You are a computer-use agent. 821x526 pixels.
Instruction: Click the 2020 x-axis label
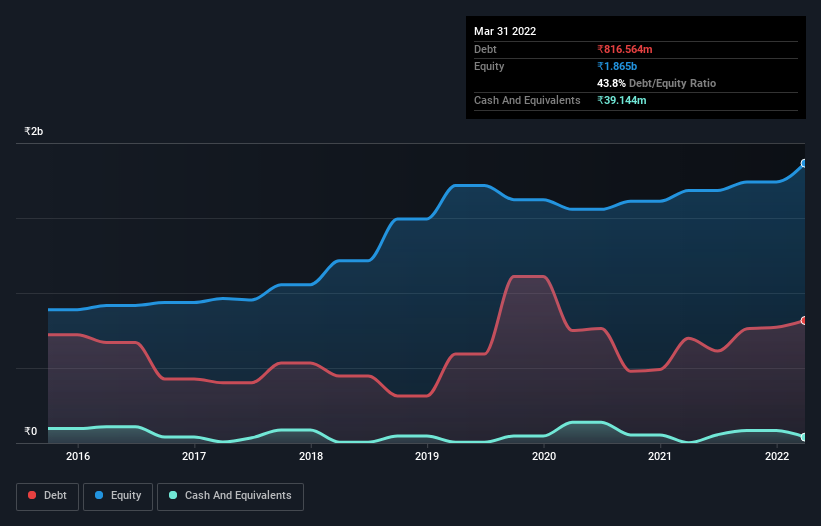coord(544,456)
